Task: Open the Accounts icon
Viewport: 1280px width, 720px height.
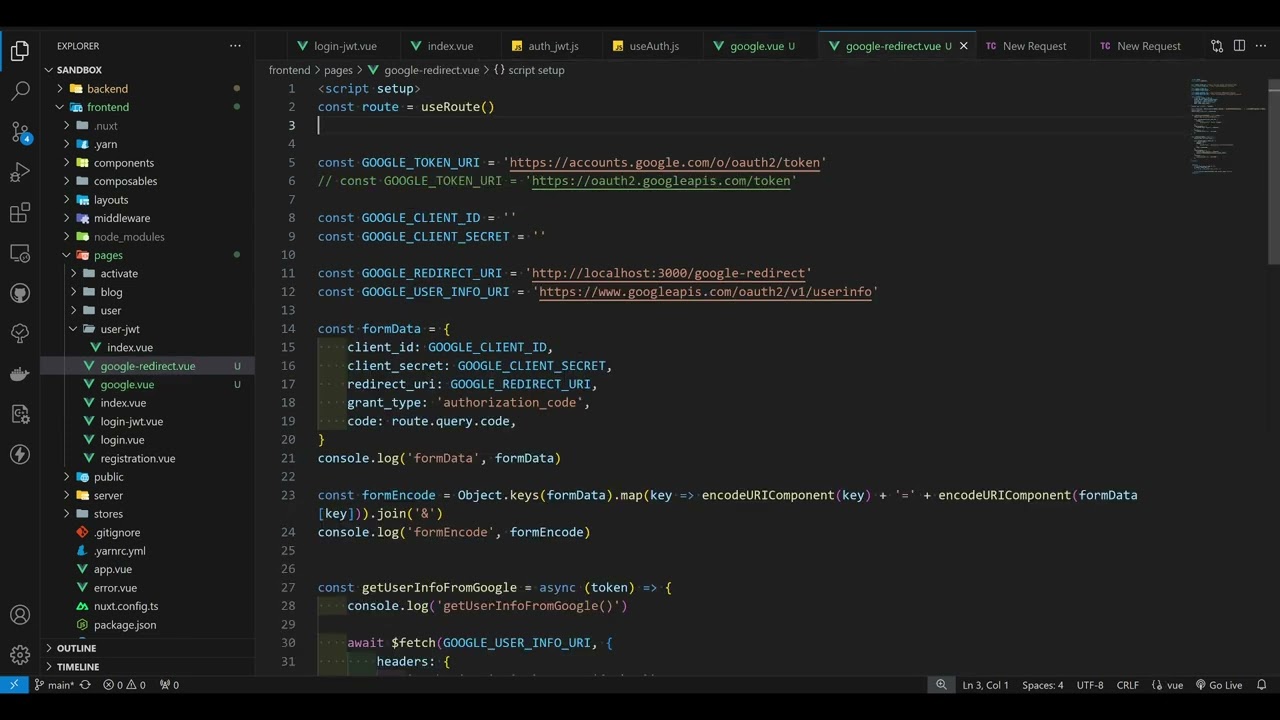Action: pos(20,615)
